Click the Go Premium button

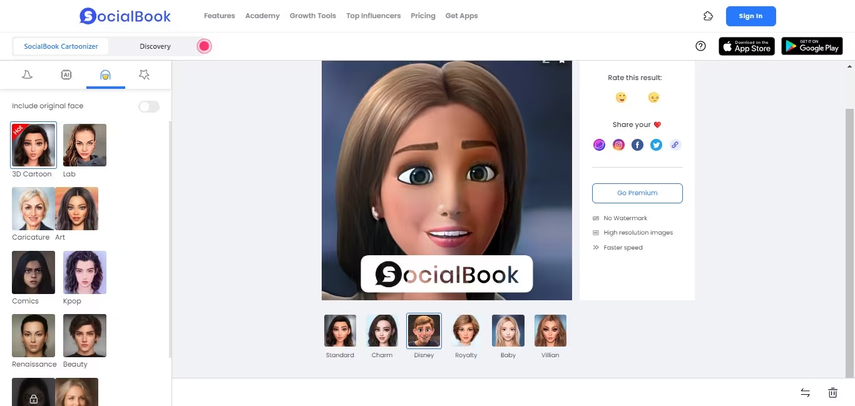637,193
